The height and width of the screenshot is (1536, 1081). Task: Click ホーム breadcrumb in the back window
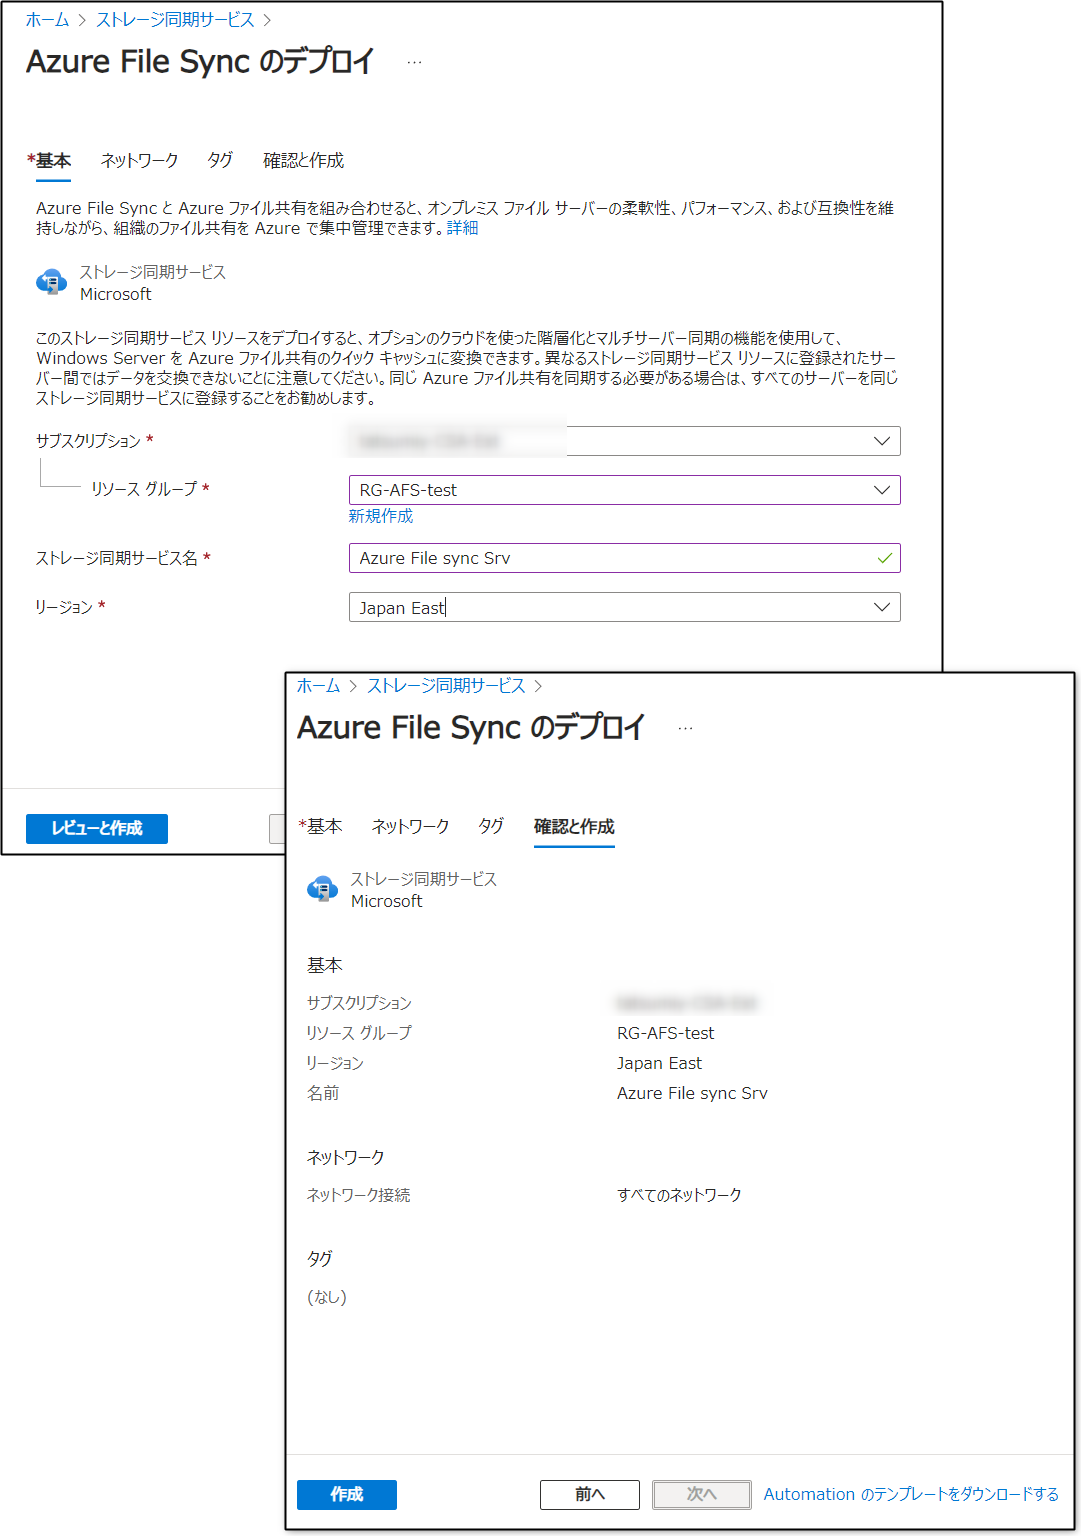click(47, 20)
